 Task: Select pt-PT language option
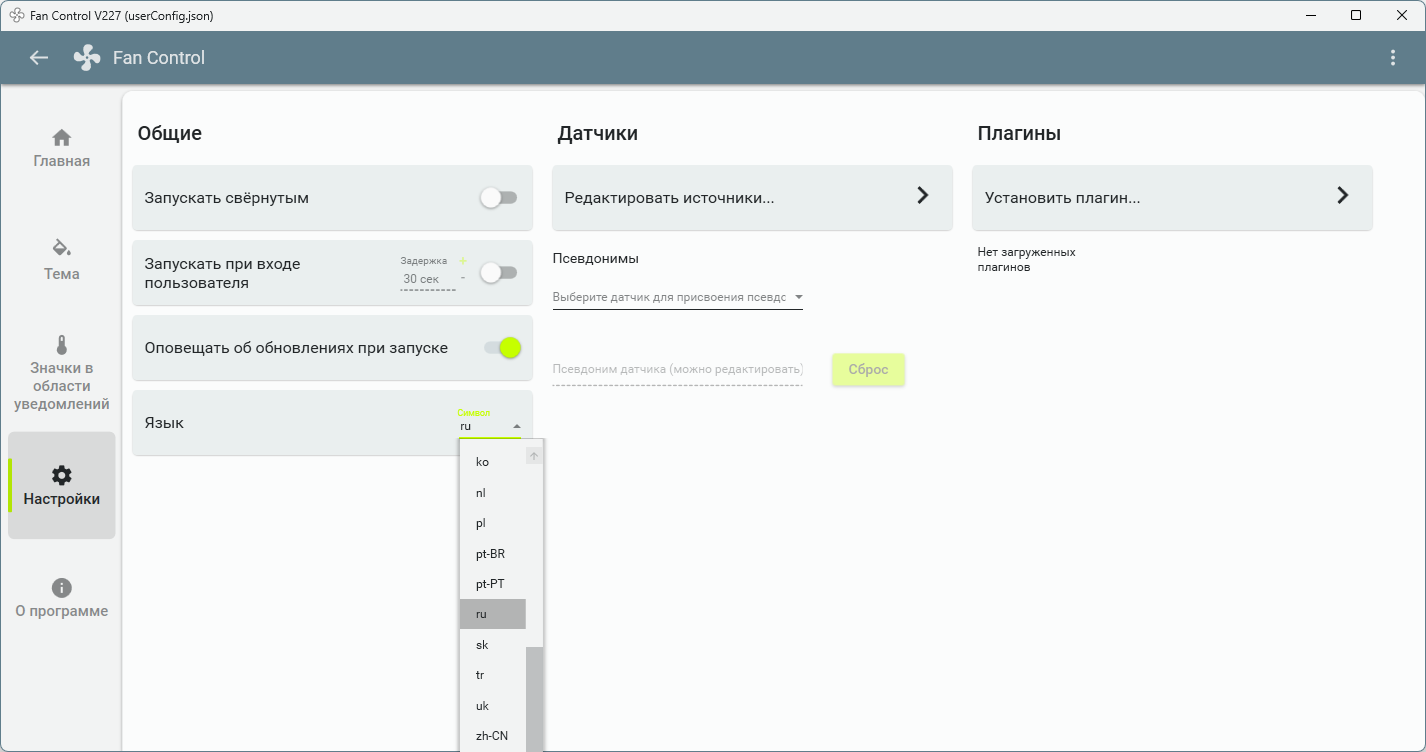click(x=493, y=584)
